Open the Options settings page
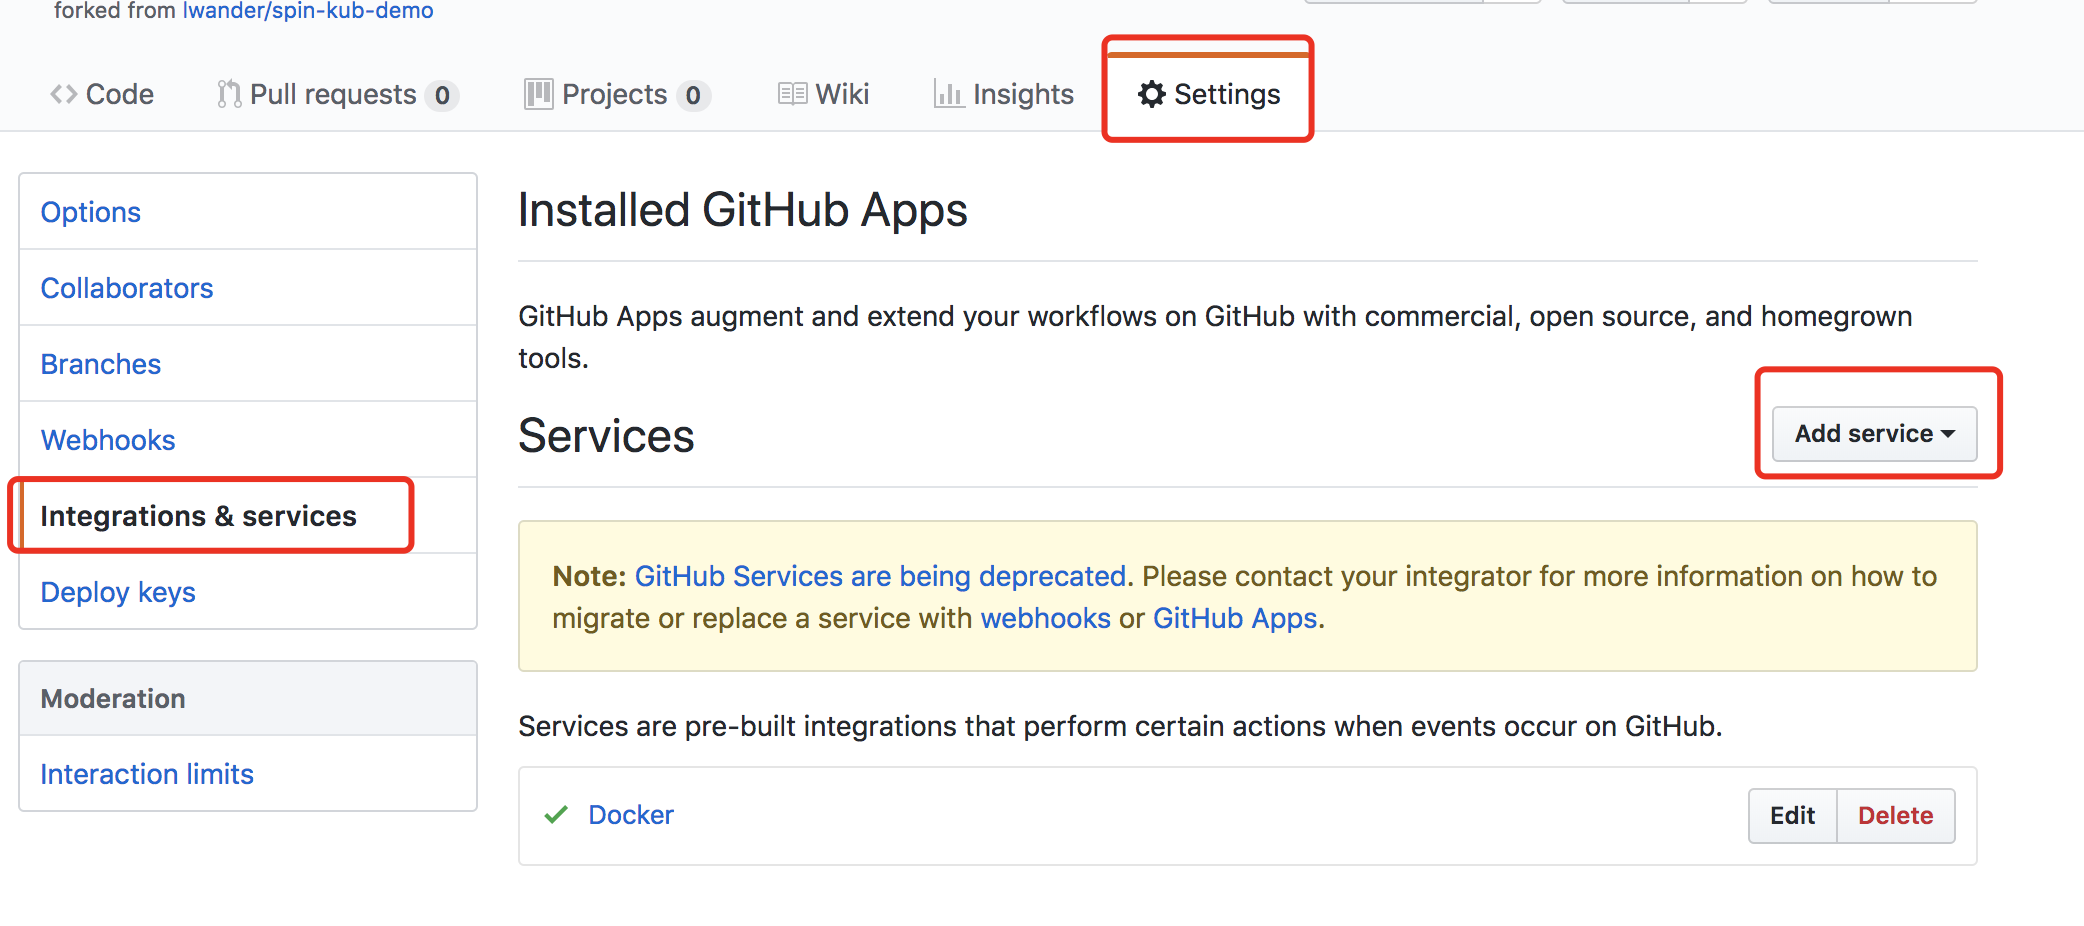Screen dimensions: 2084x926 tap(91, 212)
